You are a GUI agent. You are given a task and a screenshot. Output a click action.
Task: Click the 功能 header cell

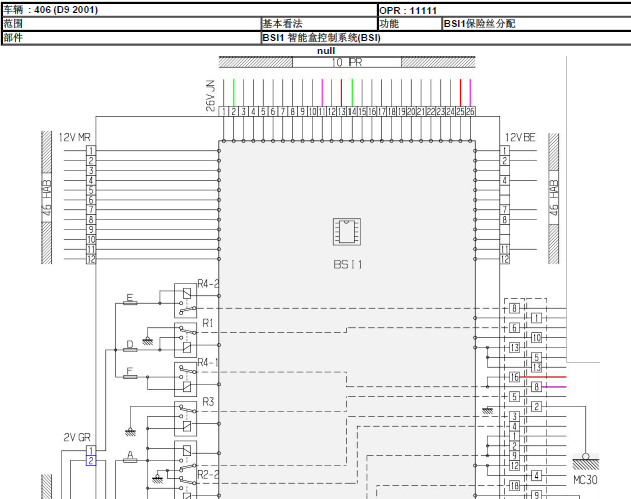pos(410,24)
